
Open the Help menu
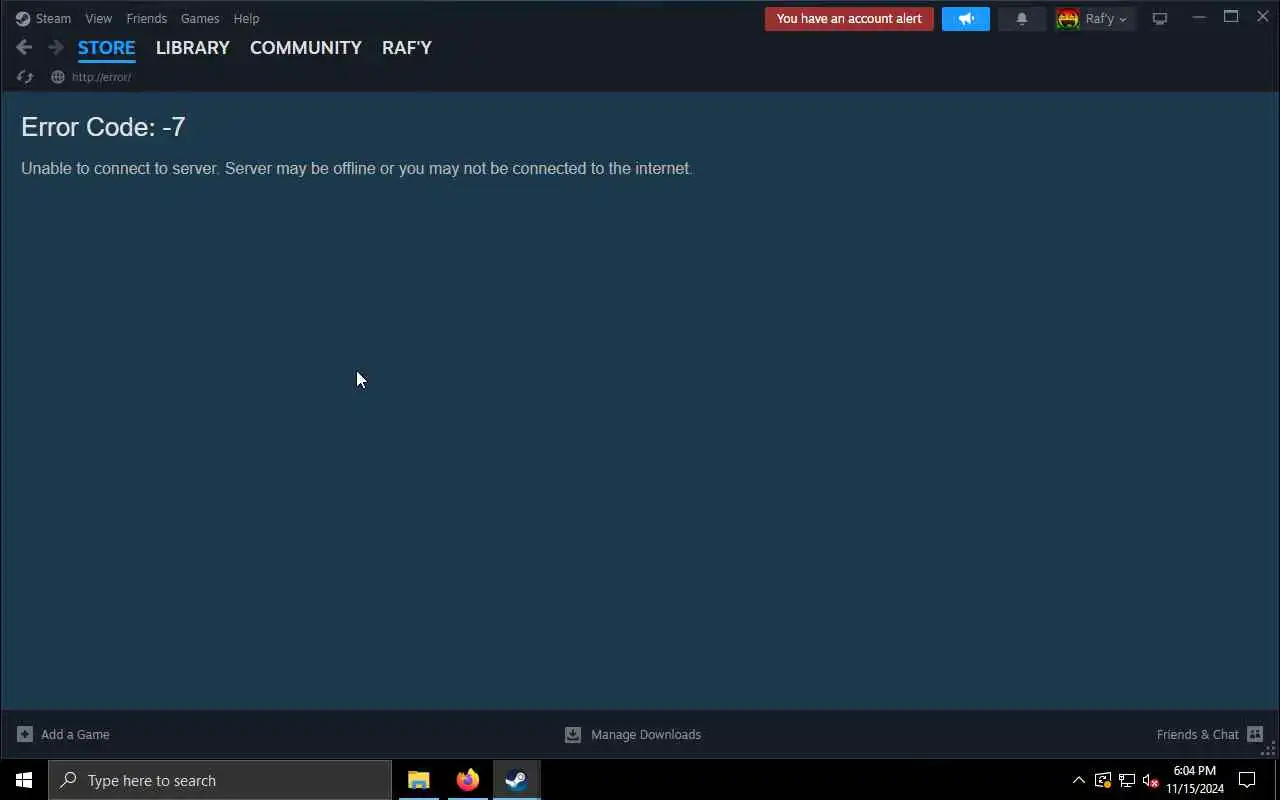coord(246,19)
